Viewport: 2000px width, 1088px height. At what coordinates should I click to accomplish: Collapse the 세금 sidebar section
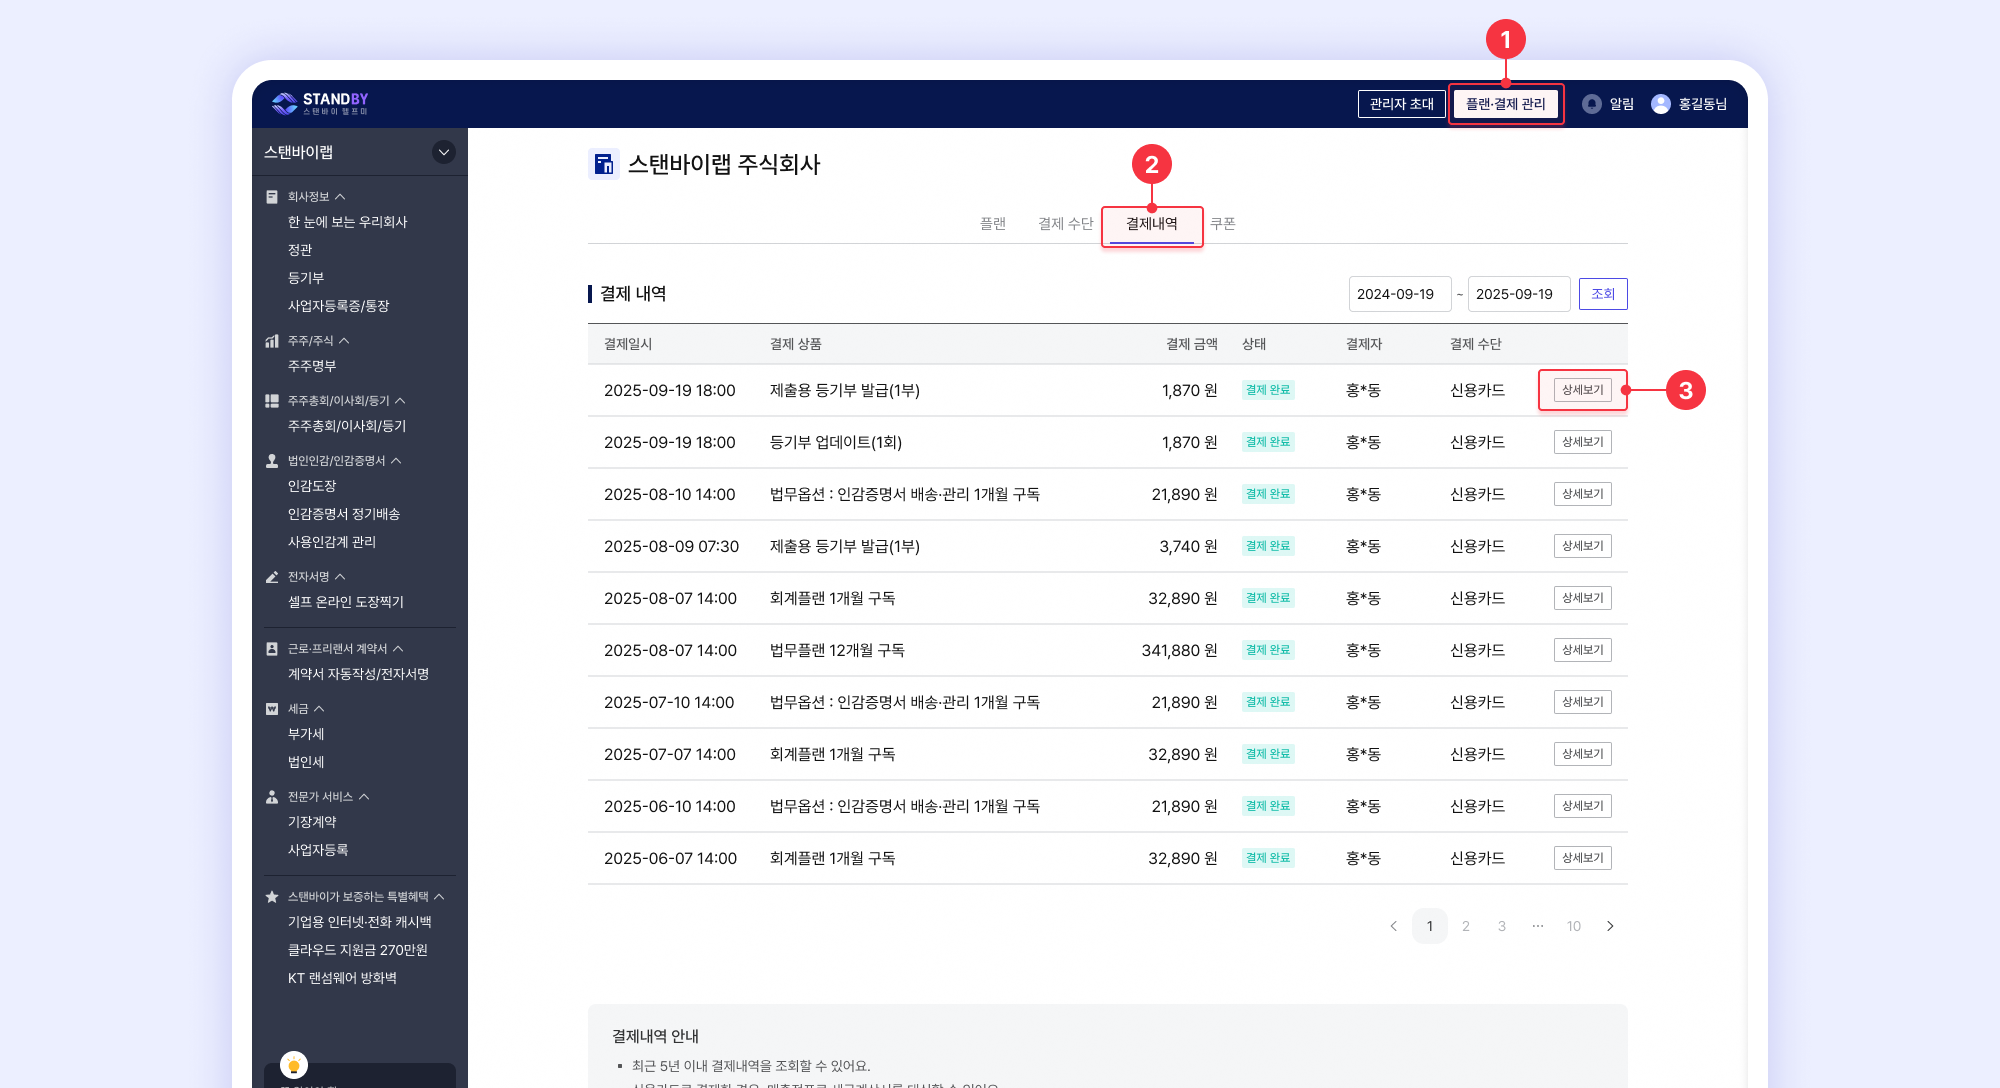tap(319, 709)
